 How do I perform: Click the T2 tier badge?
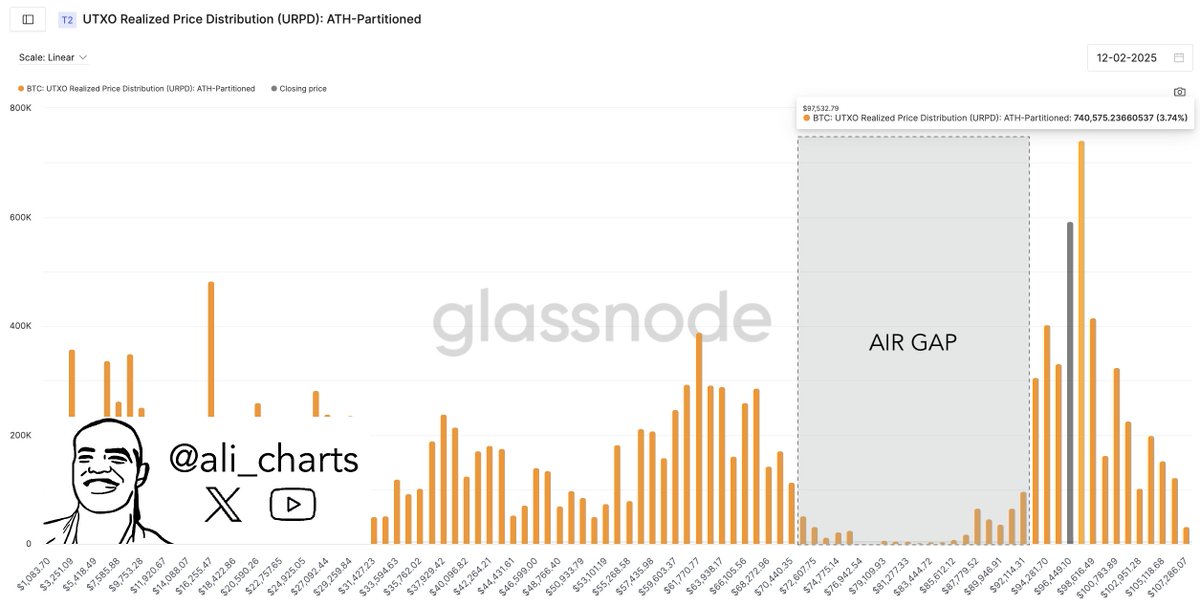click(x=67, y=19)
